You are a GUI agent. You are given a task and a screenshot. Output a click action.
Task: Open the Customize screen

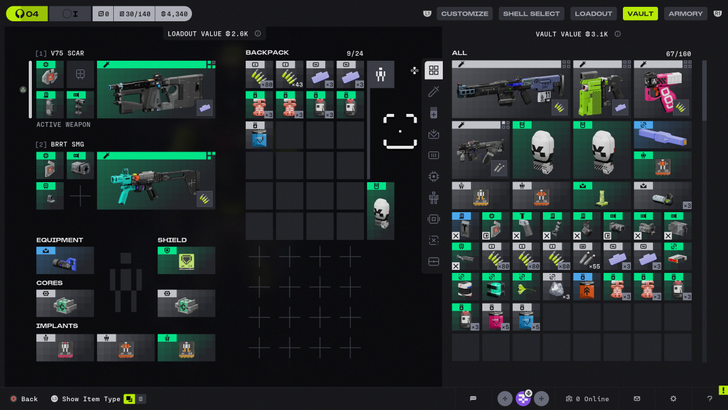[x=464, y=13]
